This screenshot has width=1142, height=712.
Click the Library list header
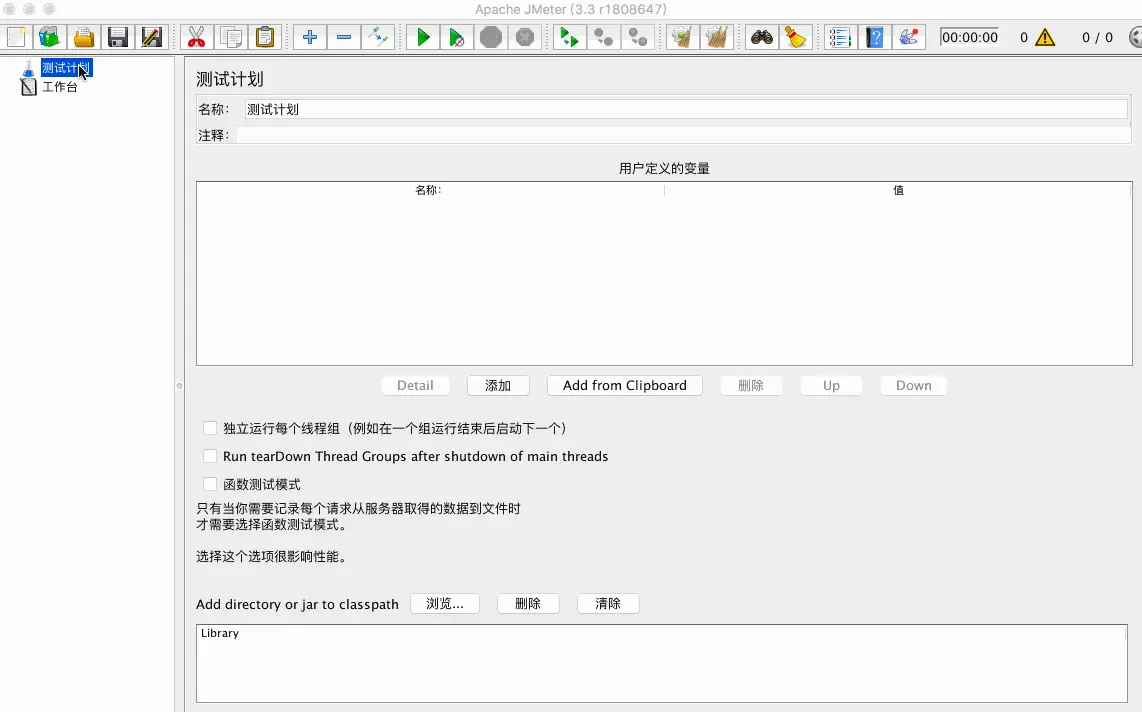[661, 633]
